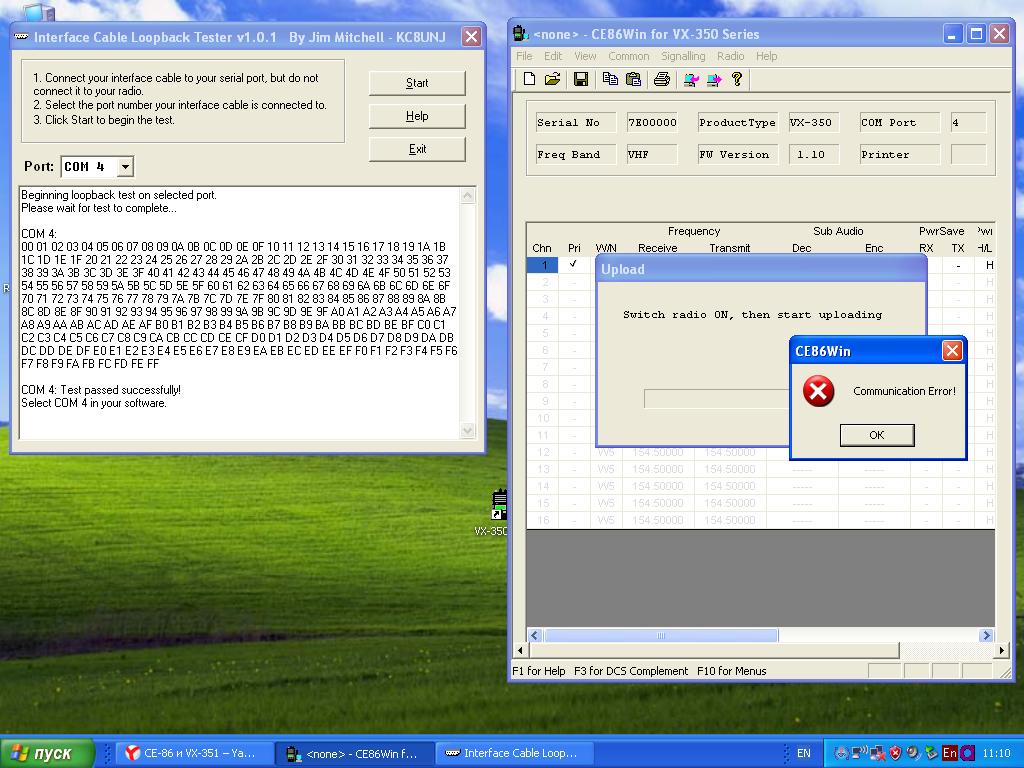Click the Upload to radio toolbar icon

[714, 80]
